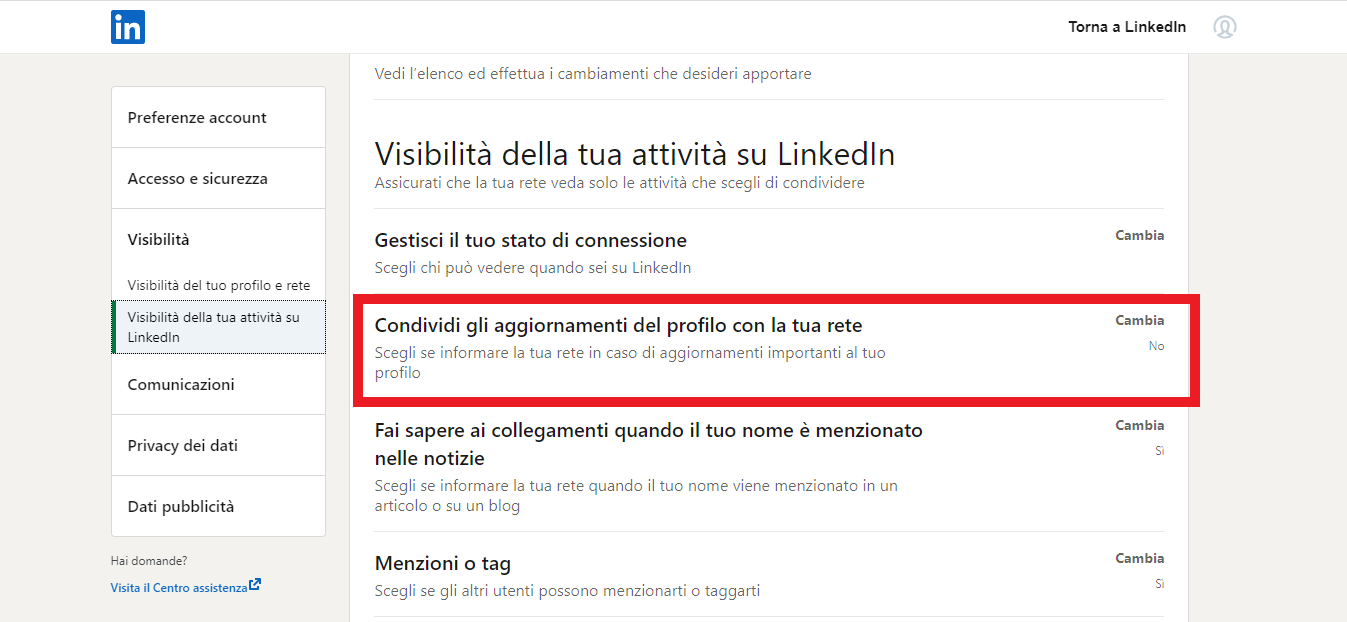Click Cambia for Condividi gli aggiornamenti del profilo
This screenshot has height=622, width=1347.
[1139, 320]
